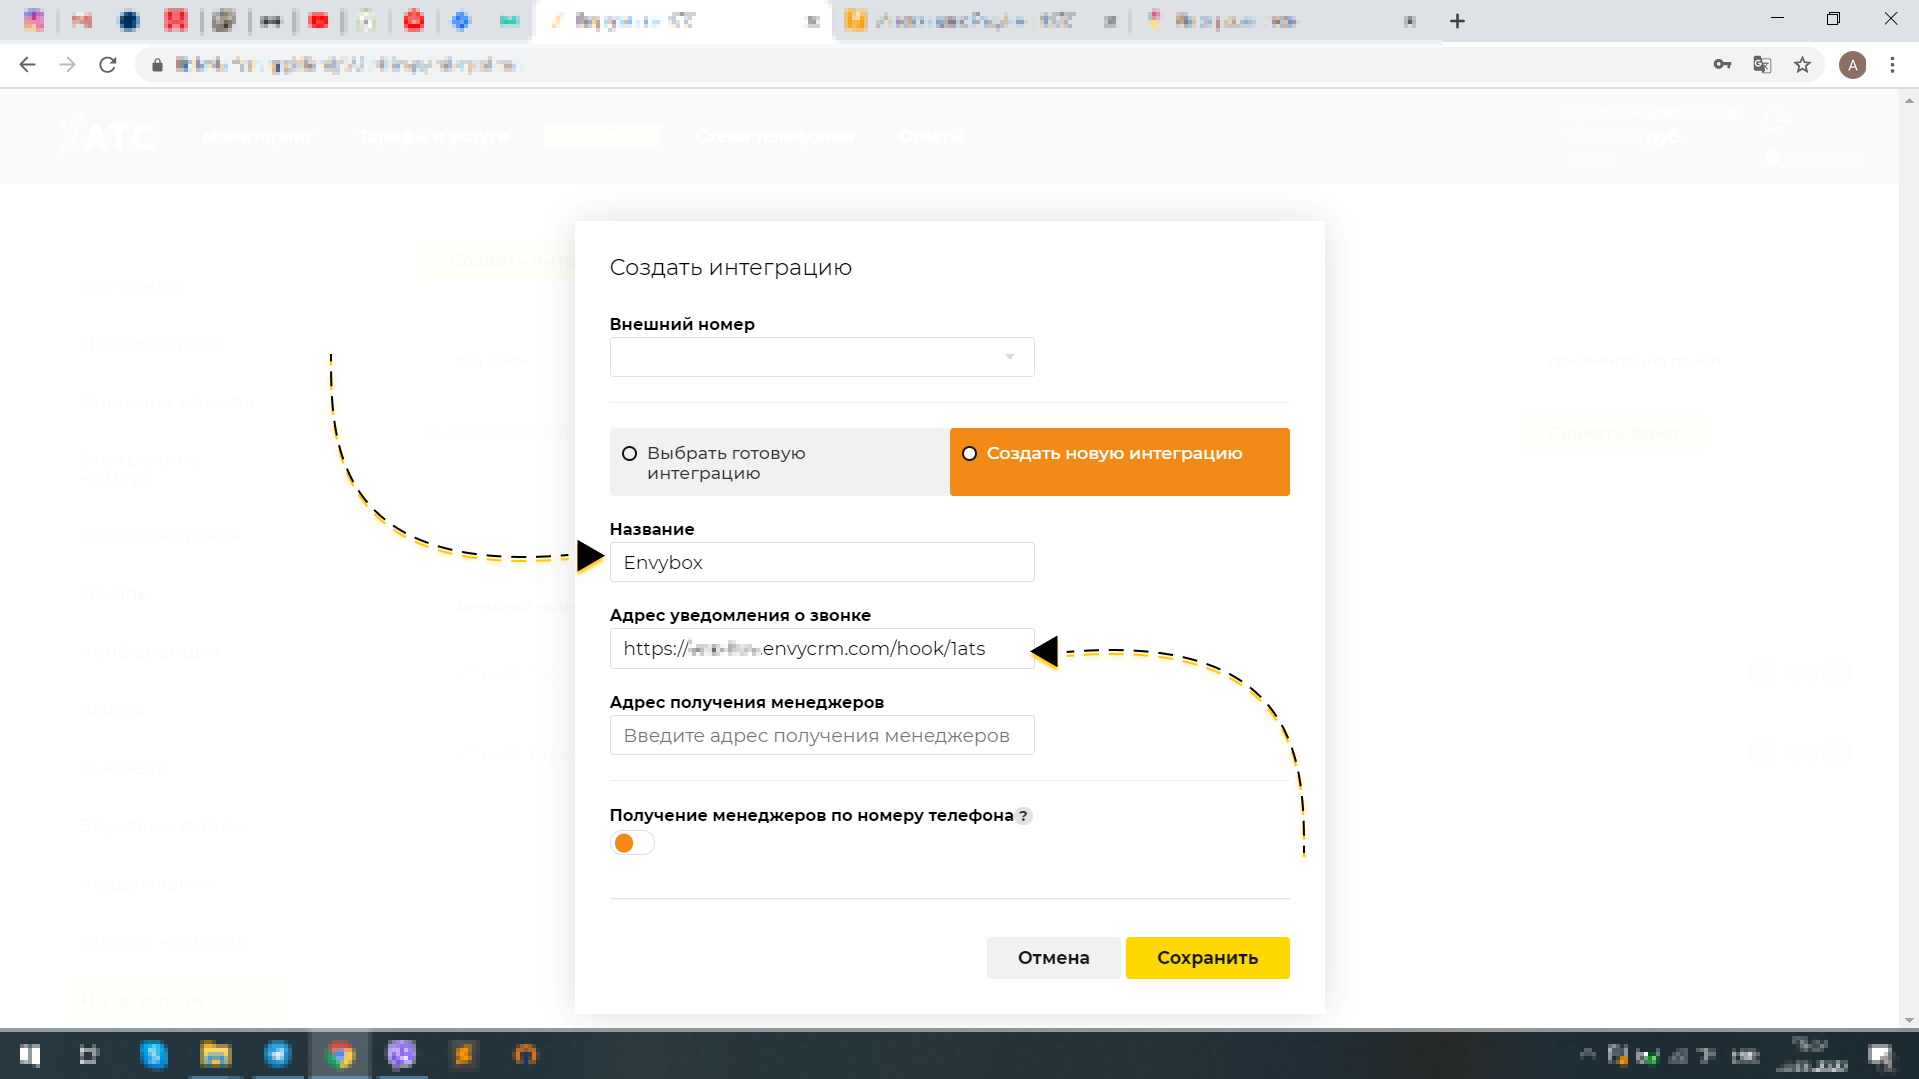Click the Task View taskbar icon

point(89,1055)
